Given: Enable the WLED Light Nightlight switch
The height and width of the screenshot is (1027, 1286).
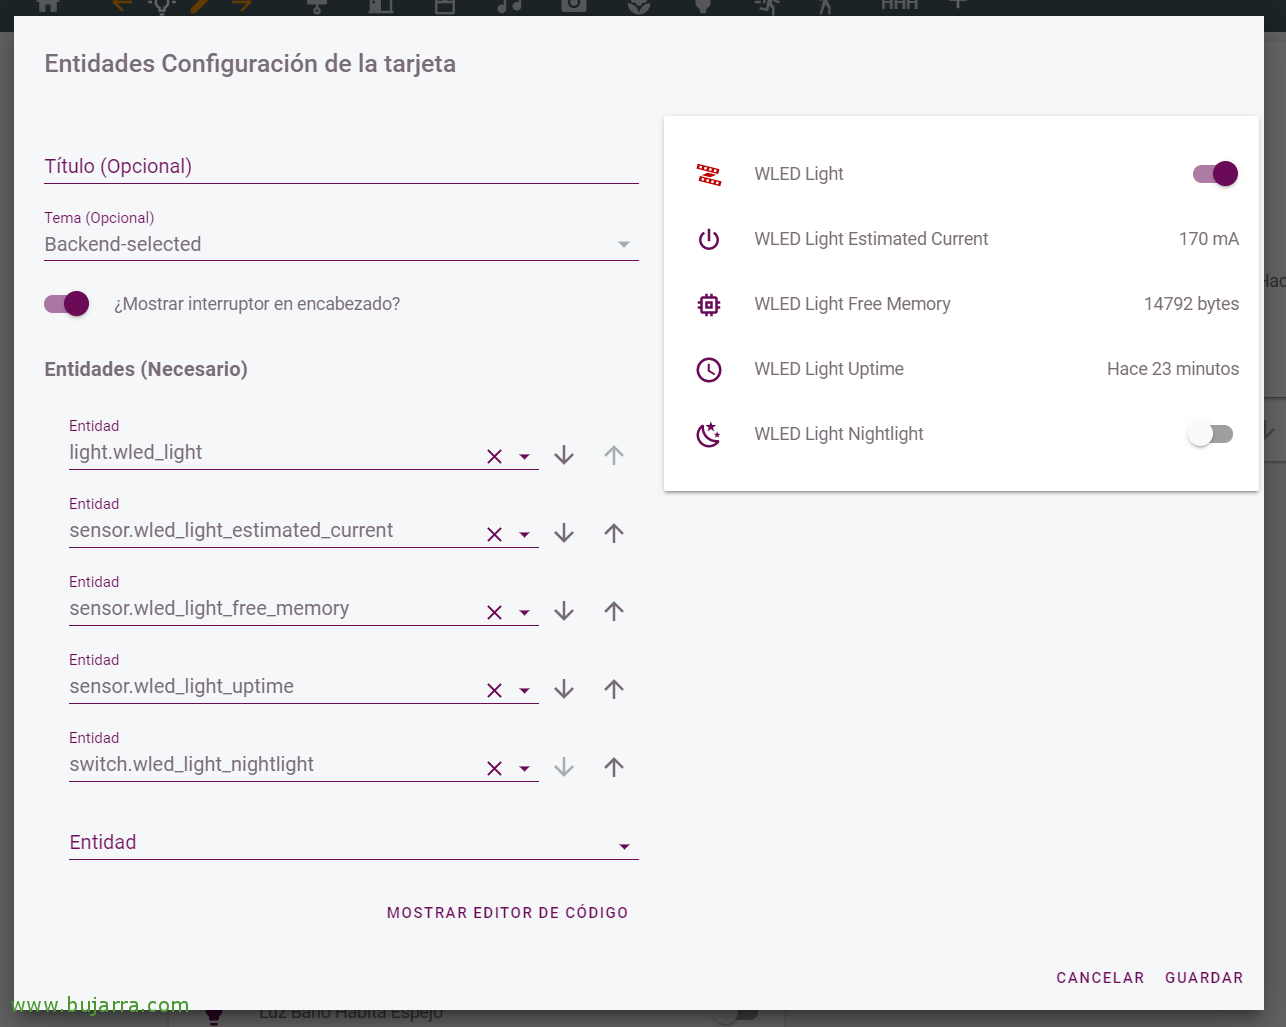Looking at the screenshot, I should pyautogui.click(x=1210, y=434).
